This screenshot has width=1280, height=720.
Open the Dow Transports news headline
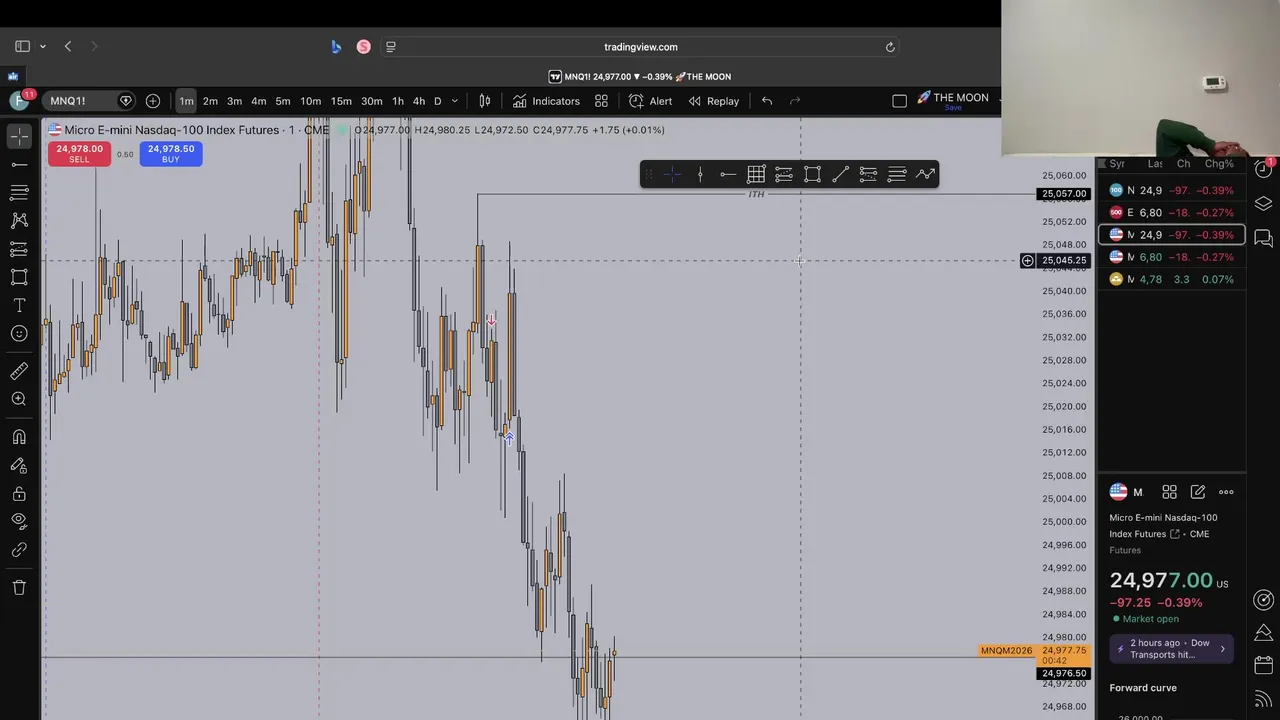[x=1171, y=649]
